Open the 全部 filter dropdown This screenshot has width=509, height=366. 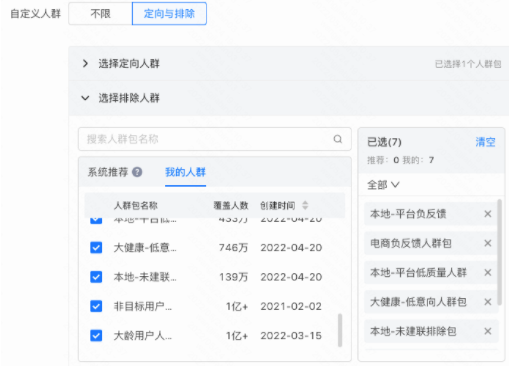pos(383,184)
